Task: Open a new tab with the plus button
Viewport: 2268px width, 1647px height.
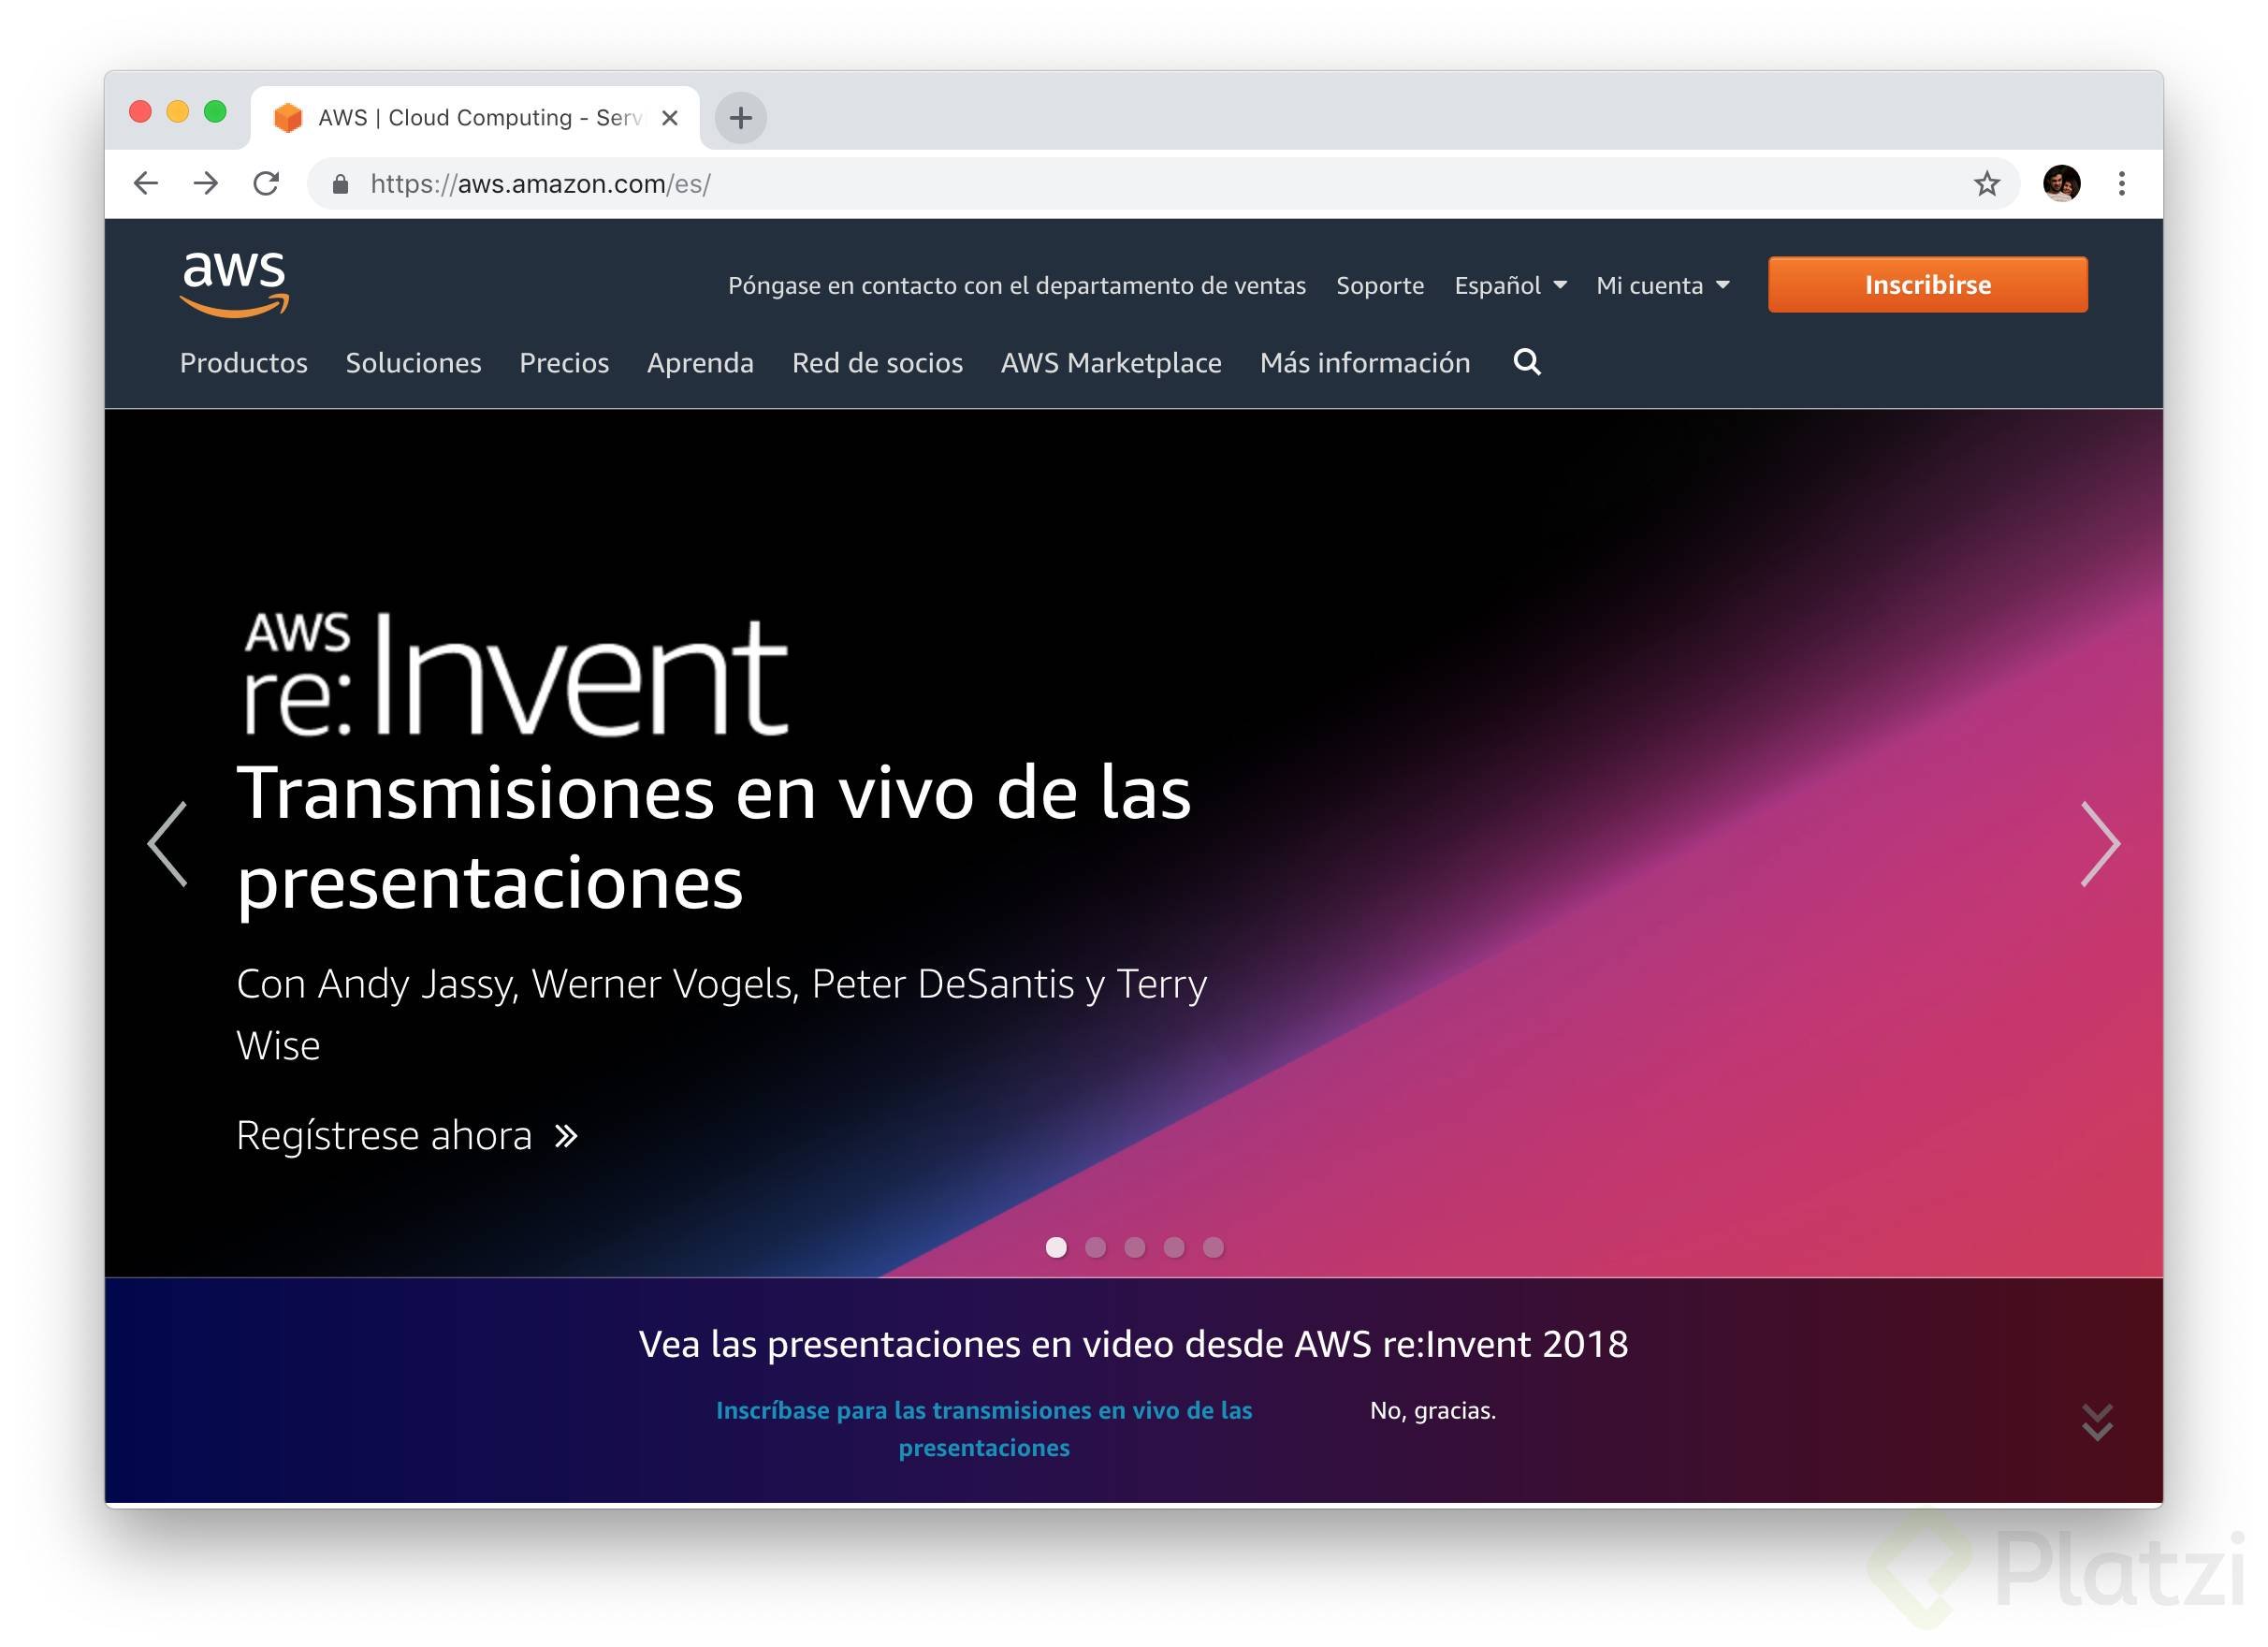Action: (x=740, y=118)
